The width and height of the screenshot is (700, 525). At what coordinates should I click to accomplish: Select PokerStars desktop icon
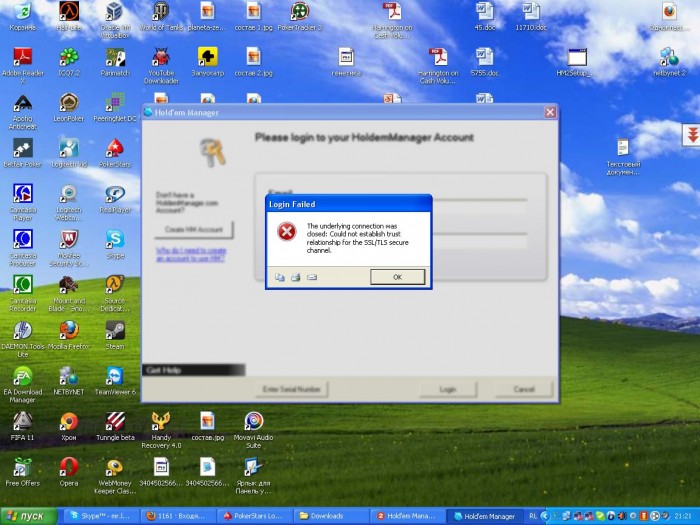pos(115,154)
